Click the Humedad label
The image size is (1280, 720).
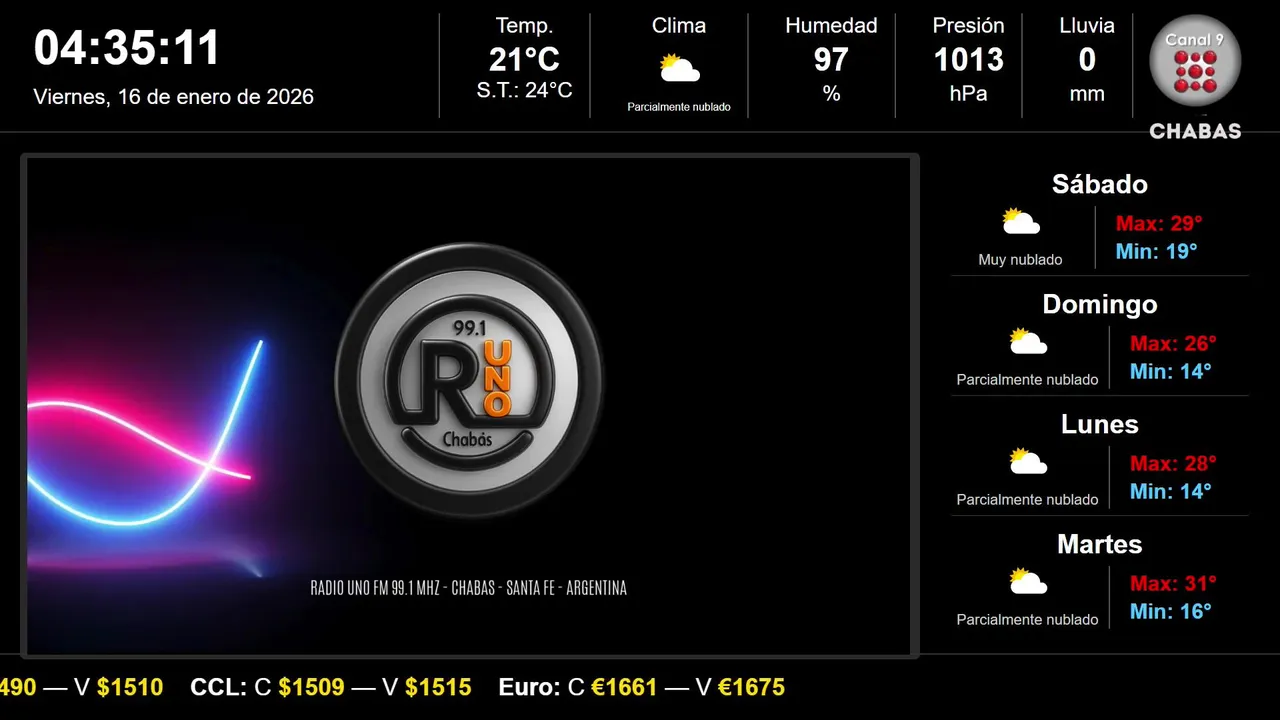(x=831, y=26)
